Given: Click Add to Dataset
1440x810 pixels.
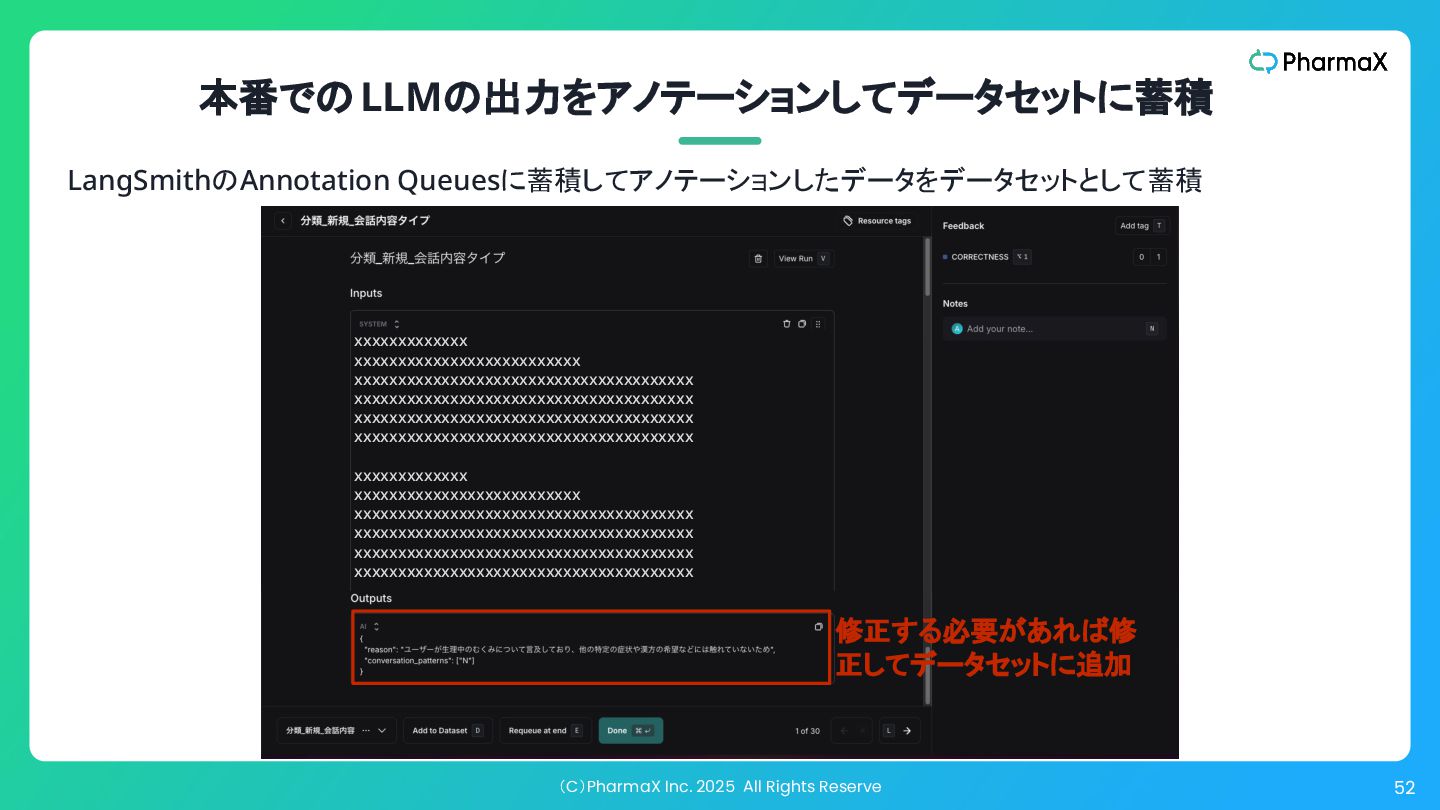Looking at the screenshot, I should [x=448, y=731].
